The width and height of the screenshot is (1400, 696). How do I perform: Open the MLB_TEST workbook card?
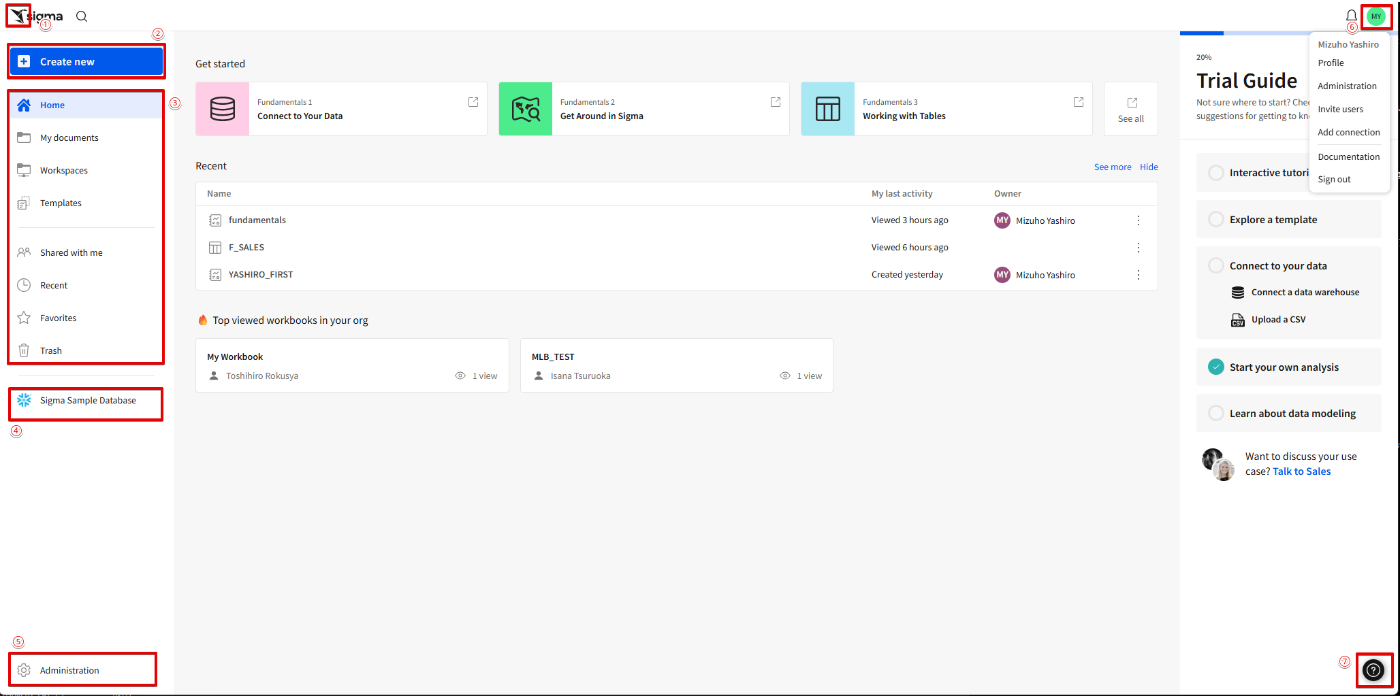click(x=677, y=365)
